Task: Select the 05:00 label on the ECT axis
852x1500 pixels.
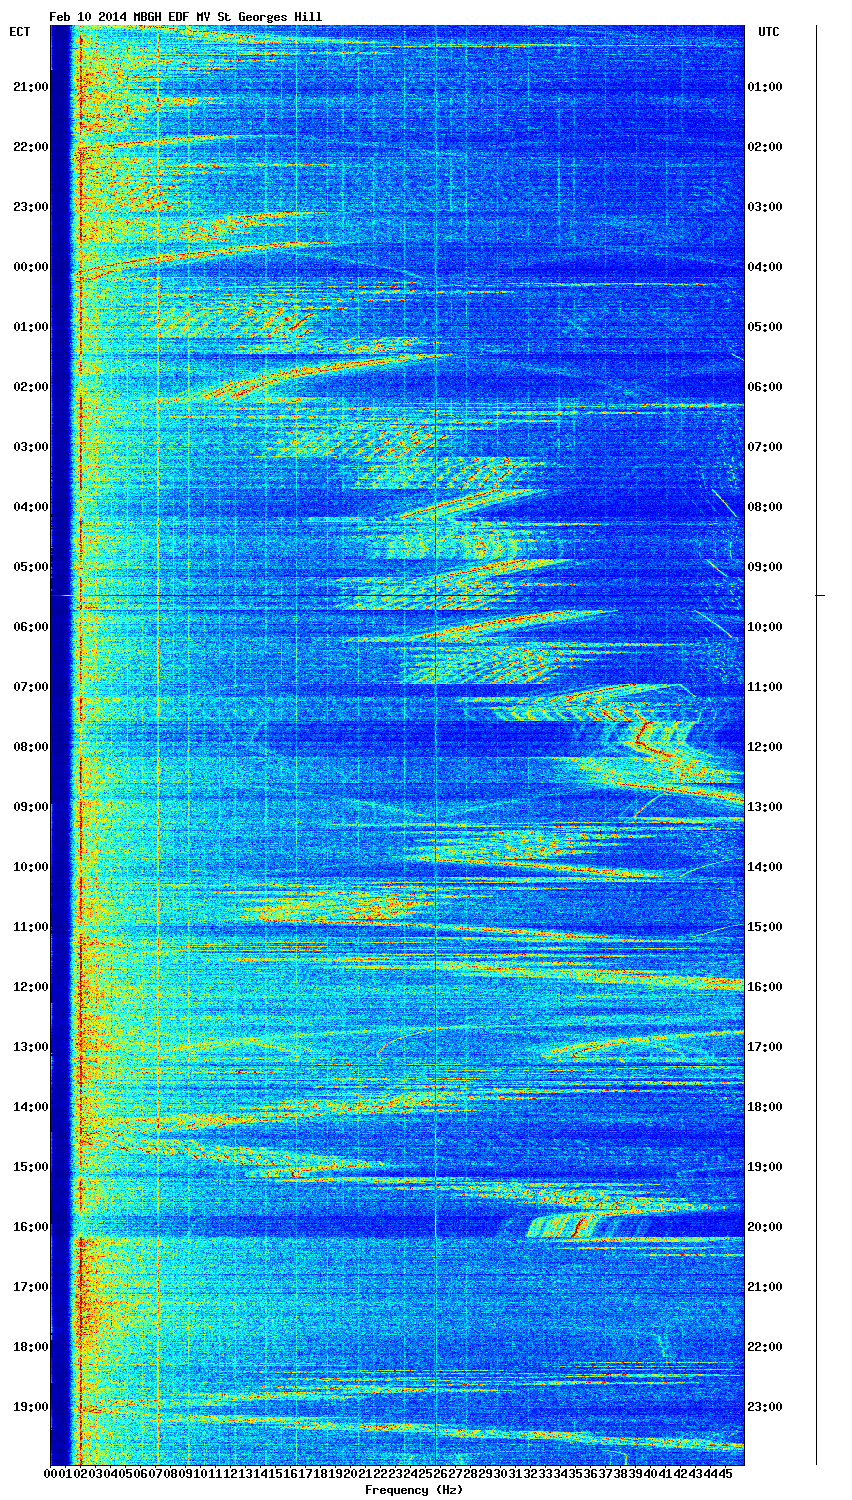Action: tap(31, 567)
